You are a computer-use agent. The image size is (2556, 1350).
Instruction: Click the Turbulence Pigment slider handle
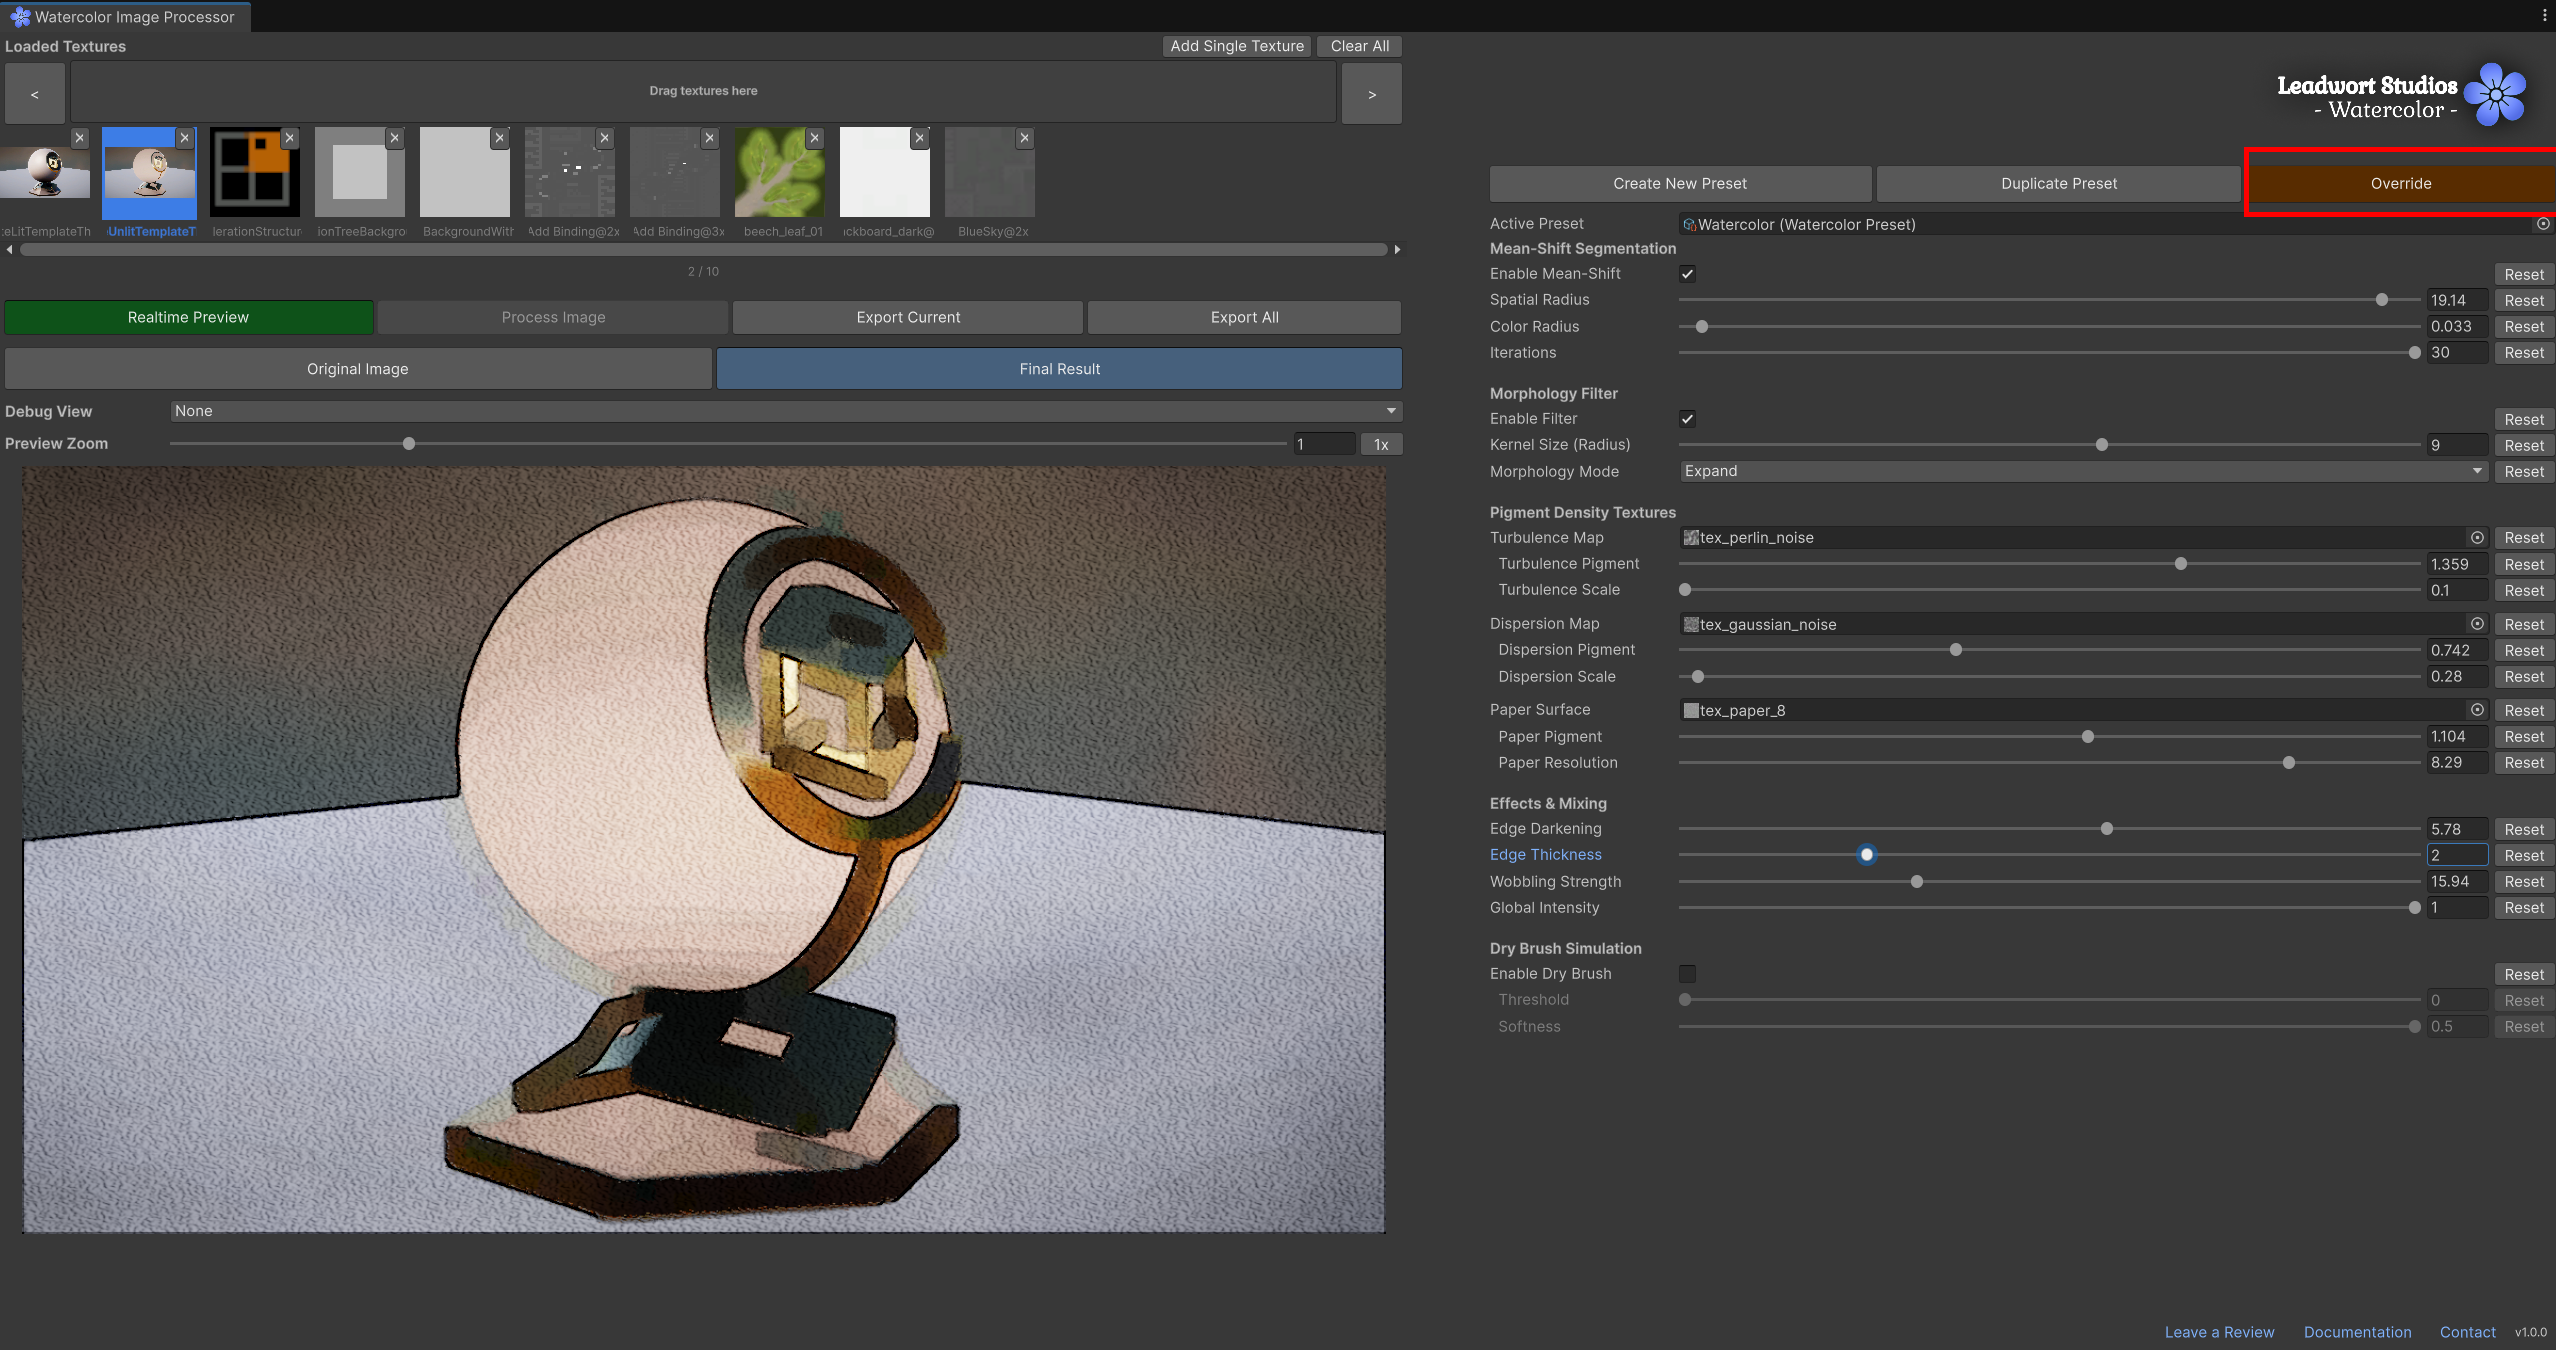(2181, 564)
